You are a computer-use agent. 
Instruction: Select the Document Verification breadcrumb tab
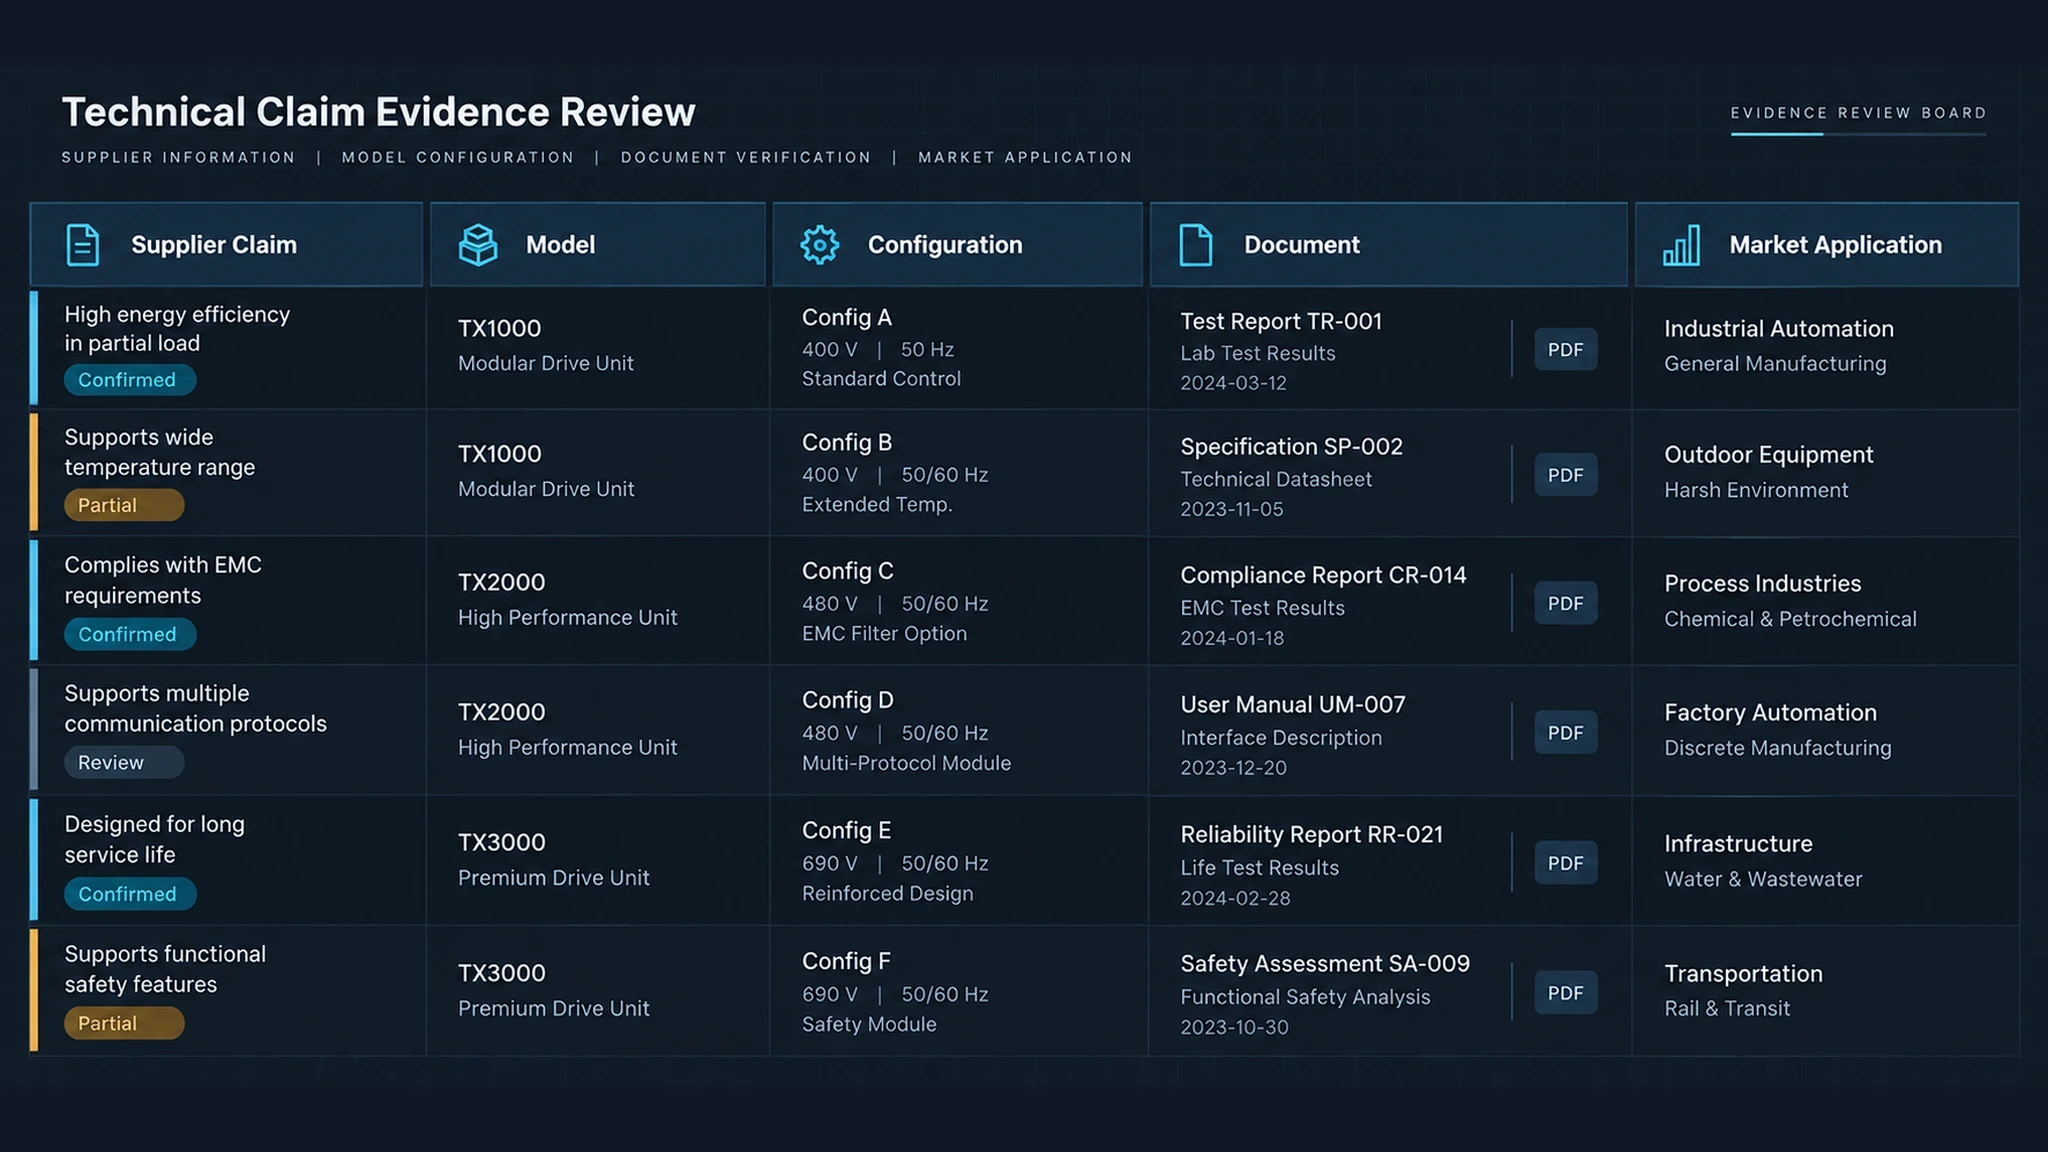[x=746, y=158]
